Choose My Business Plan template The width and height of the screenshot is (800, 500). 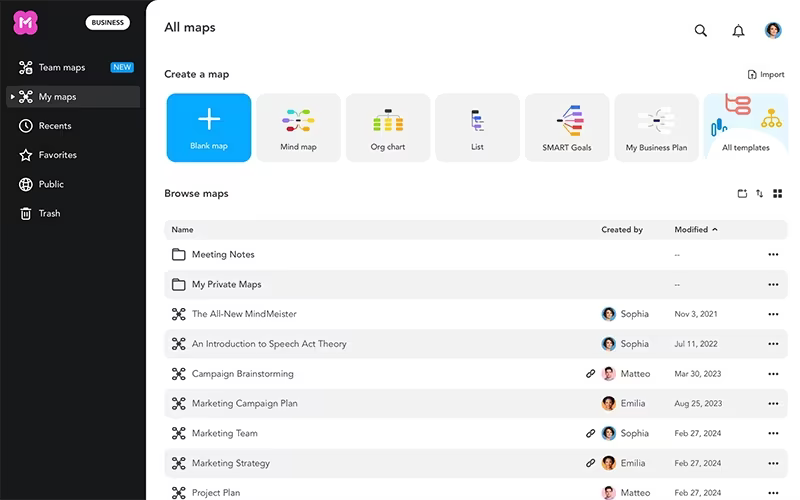pos(656,128)
